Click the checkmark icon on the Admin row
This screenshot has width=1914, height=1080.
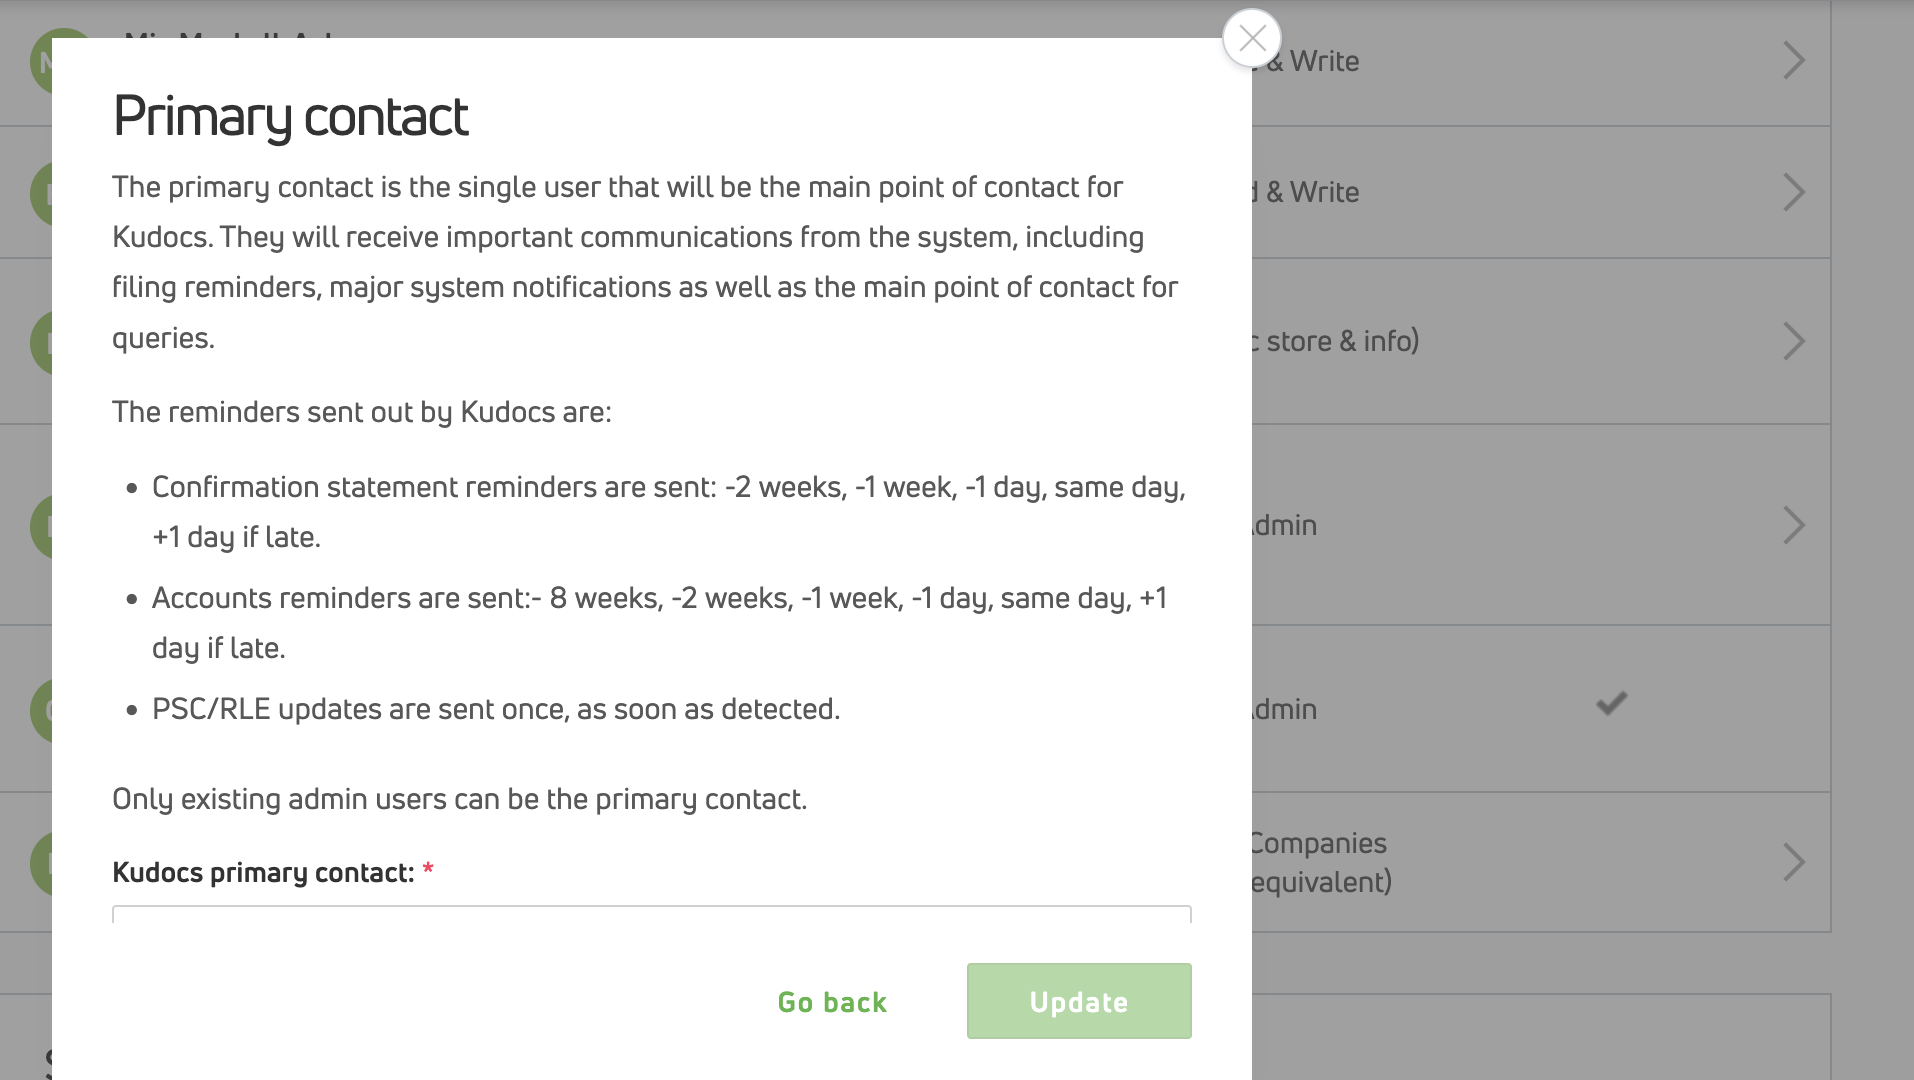pos(1611,704)
